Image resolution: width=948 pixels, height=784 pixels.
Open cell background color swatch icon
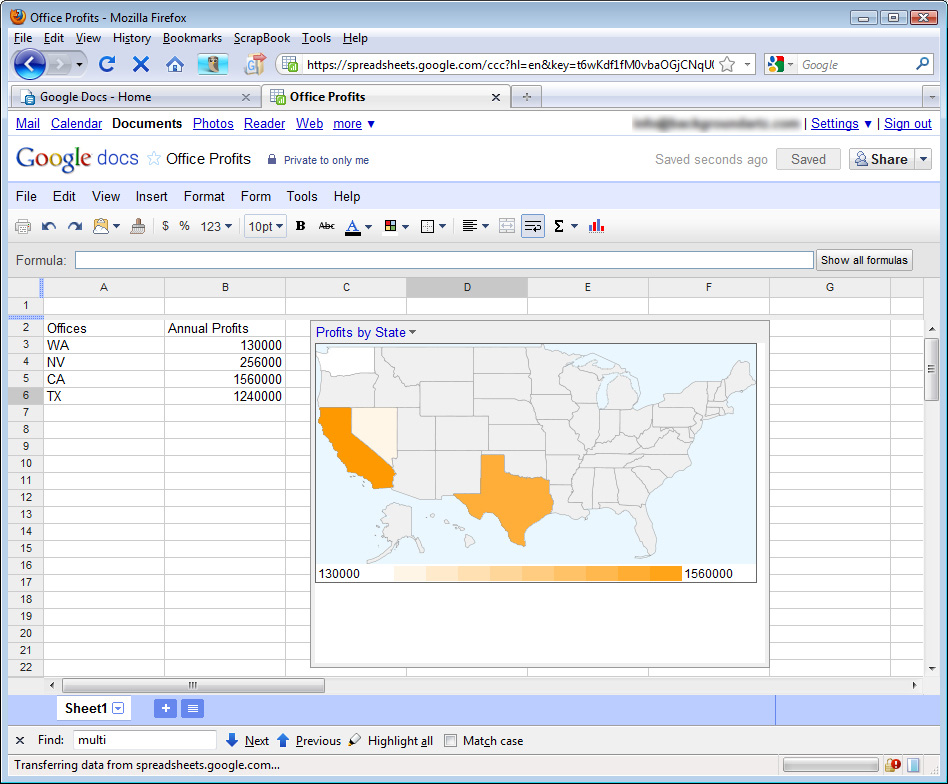click(391, 226)
